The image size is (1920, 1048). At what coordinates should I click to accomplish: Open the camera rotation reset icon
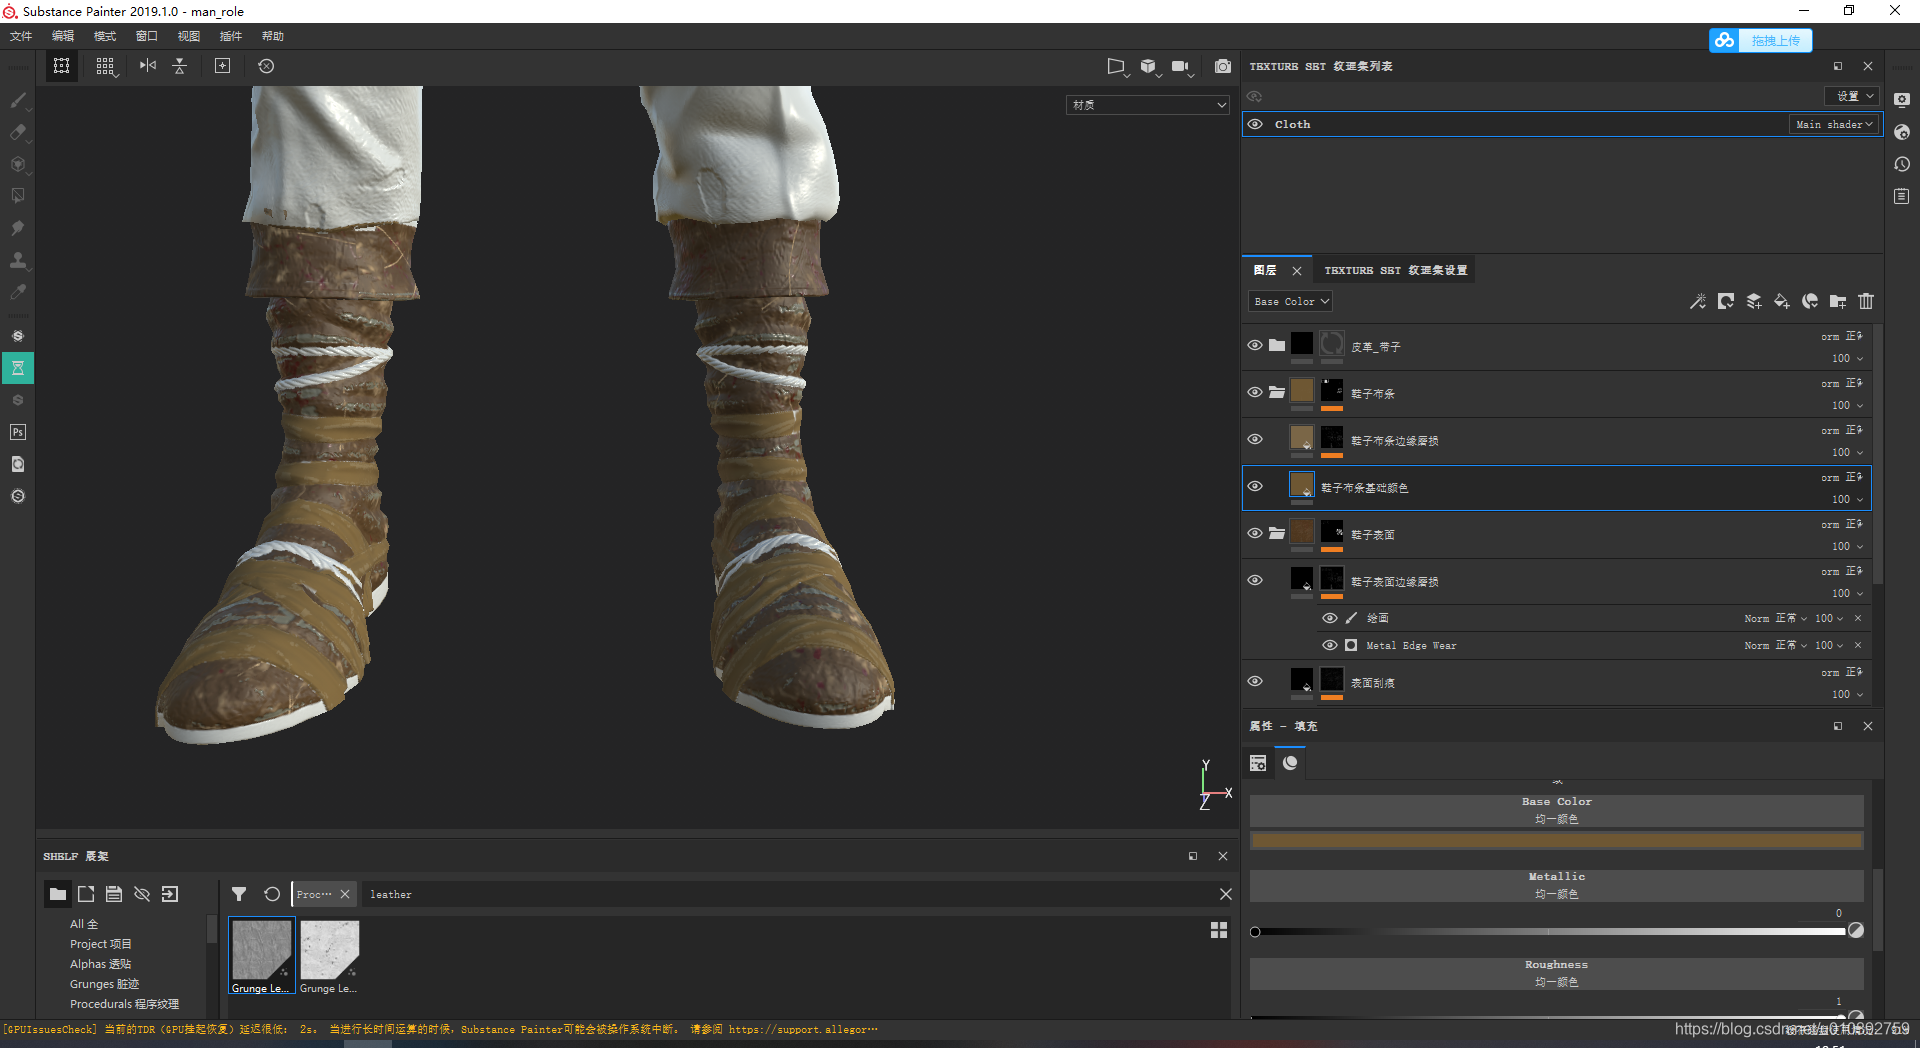266,66
